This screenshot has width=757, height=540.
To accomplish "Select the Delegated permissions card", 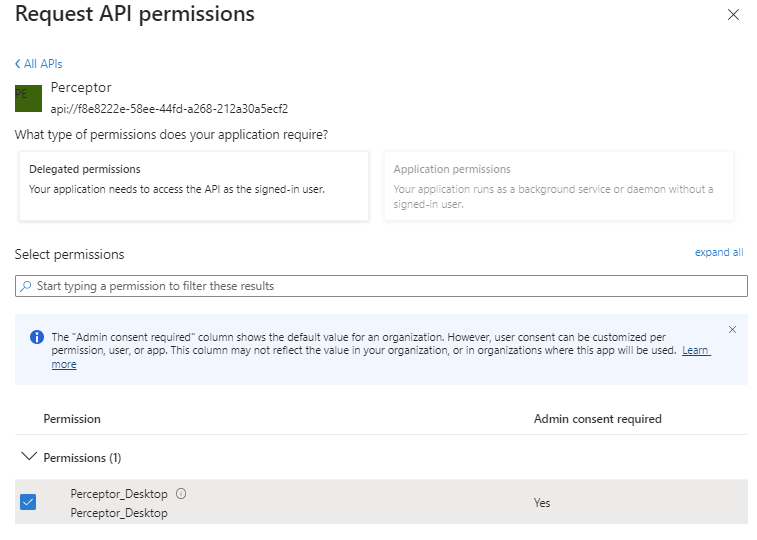I will [x=194, y=186].
